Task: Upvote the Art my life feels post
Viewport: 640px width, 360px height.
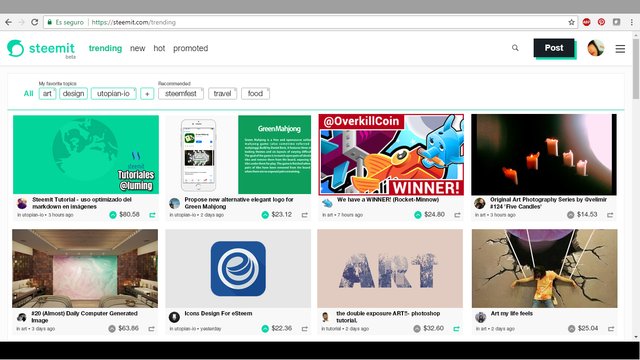Action: click(571, 329)
